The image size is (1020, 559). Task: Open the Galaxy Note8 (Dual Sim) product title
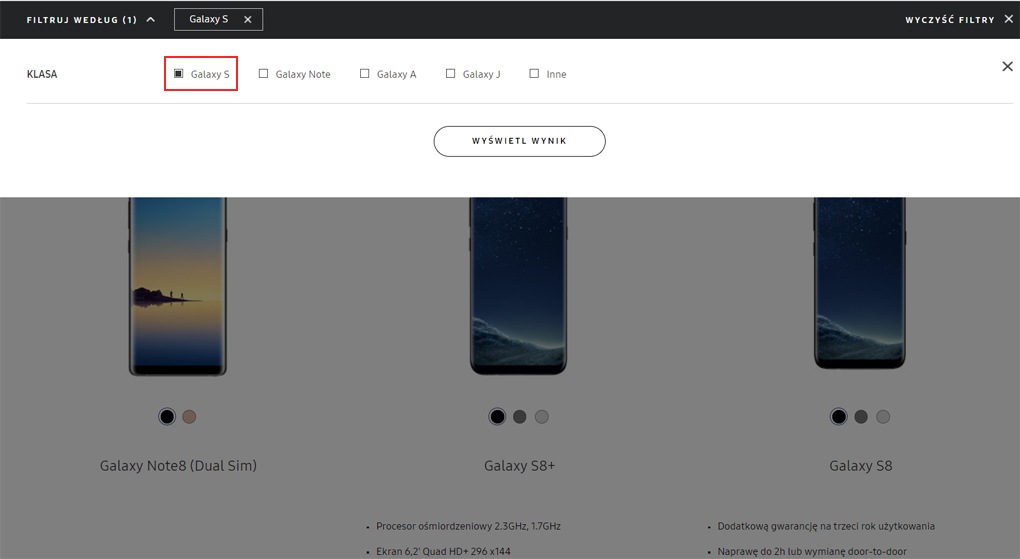[x=178, y=466]
